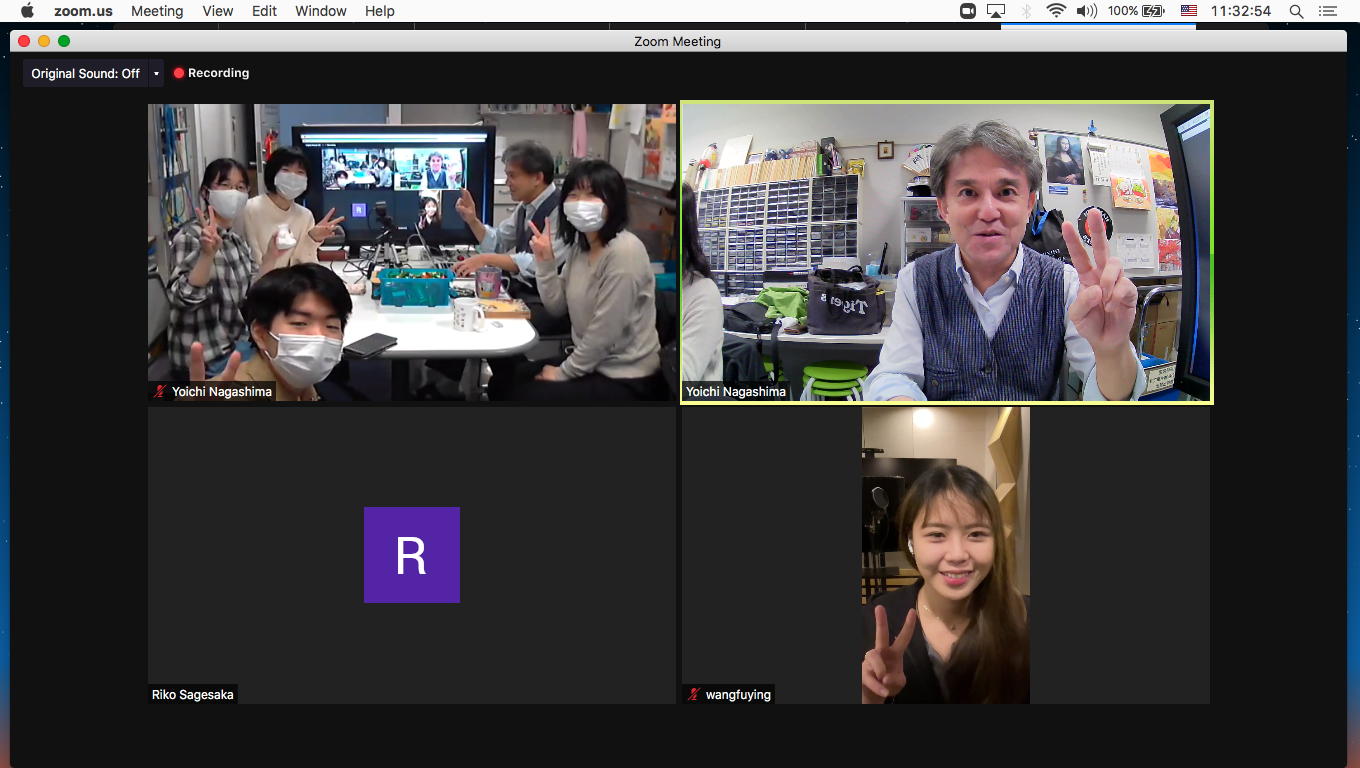The height and width of the screenshot is (768, 1360).
Task: Click the Riko Sagesaka name label
Action: point(193,694)
